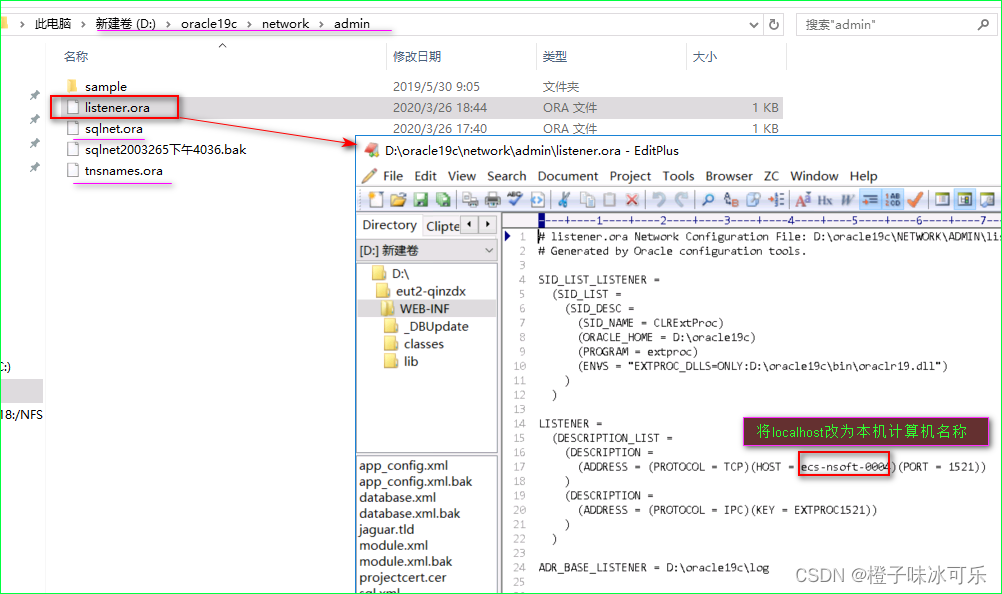Select jaguar.tld in file list
Screen dimensions: 1002x594
tap(387, 529)
